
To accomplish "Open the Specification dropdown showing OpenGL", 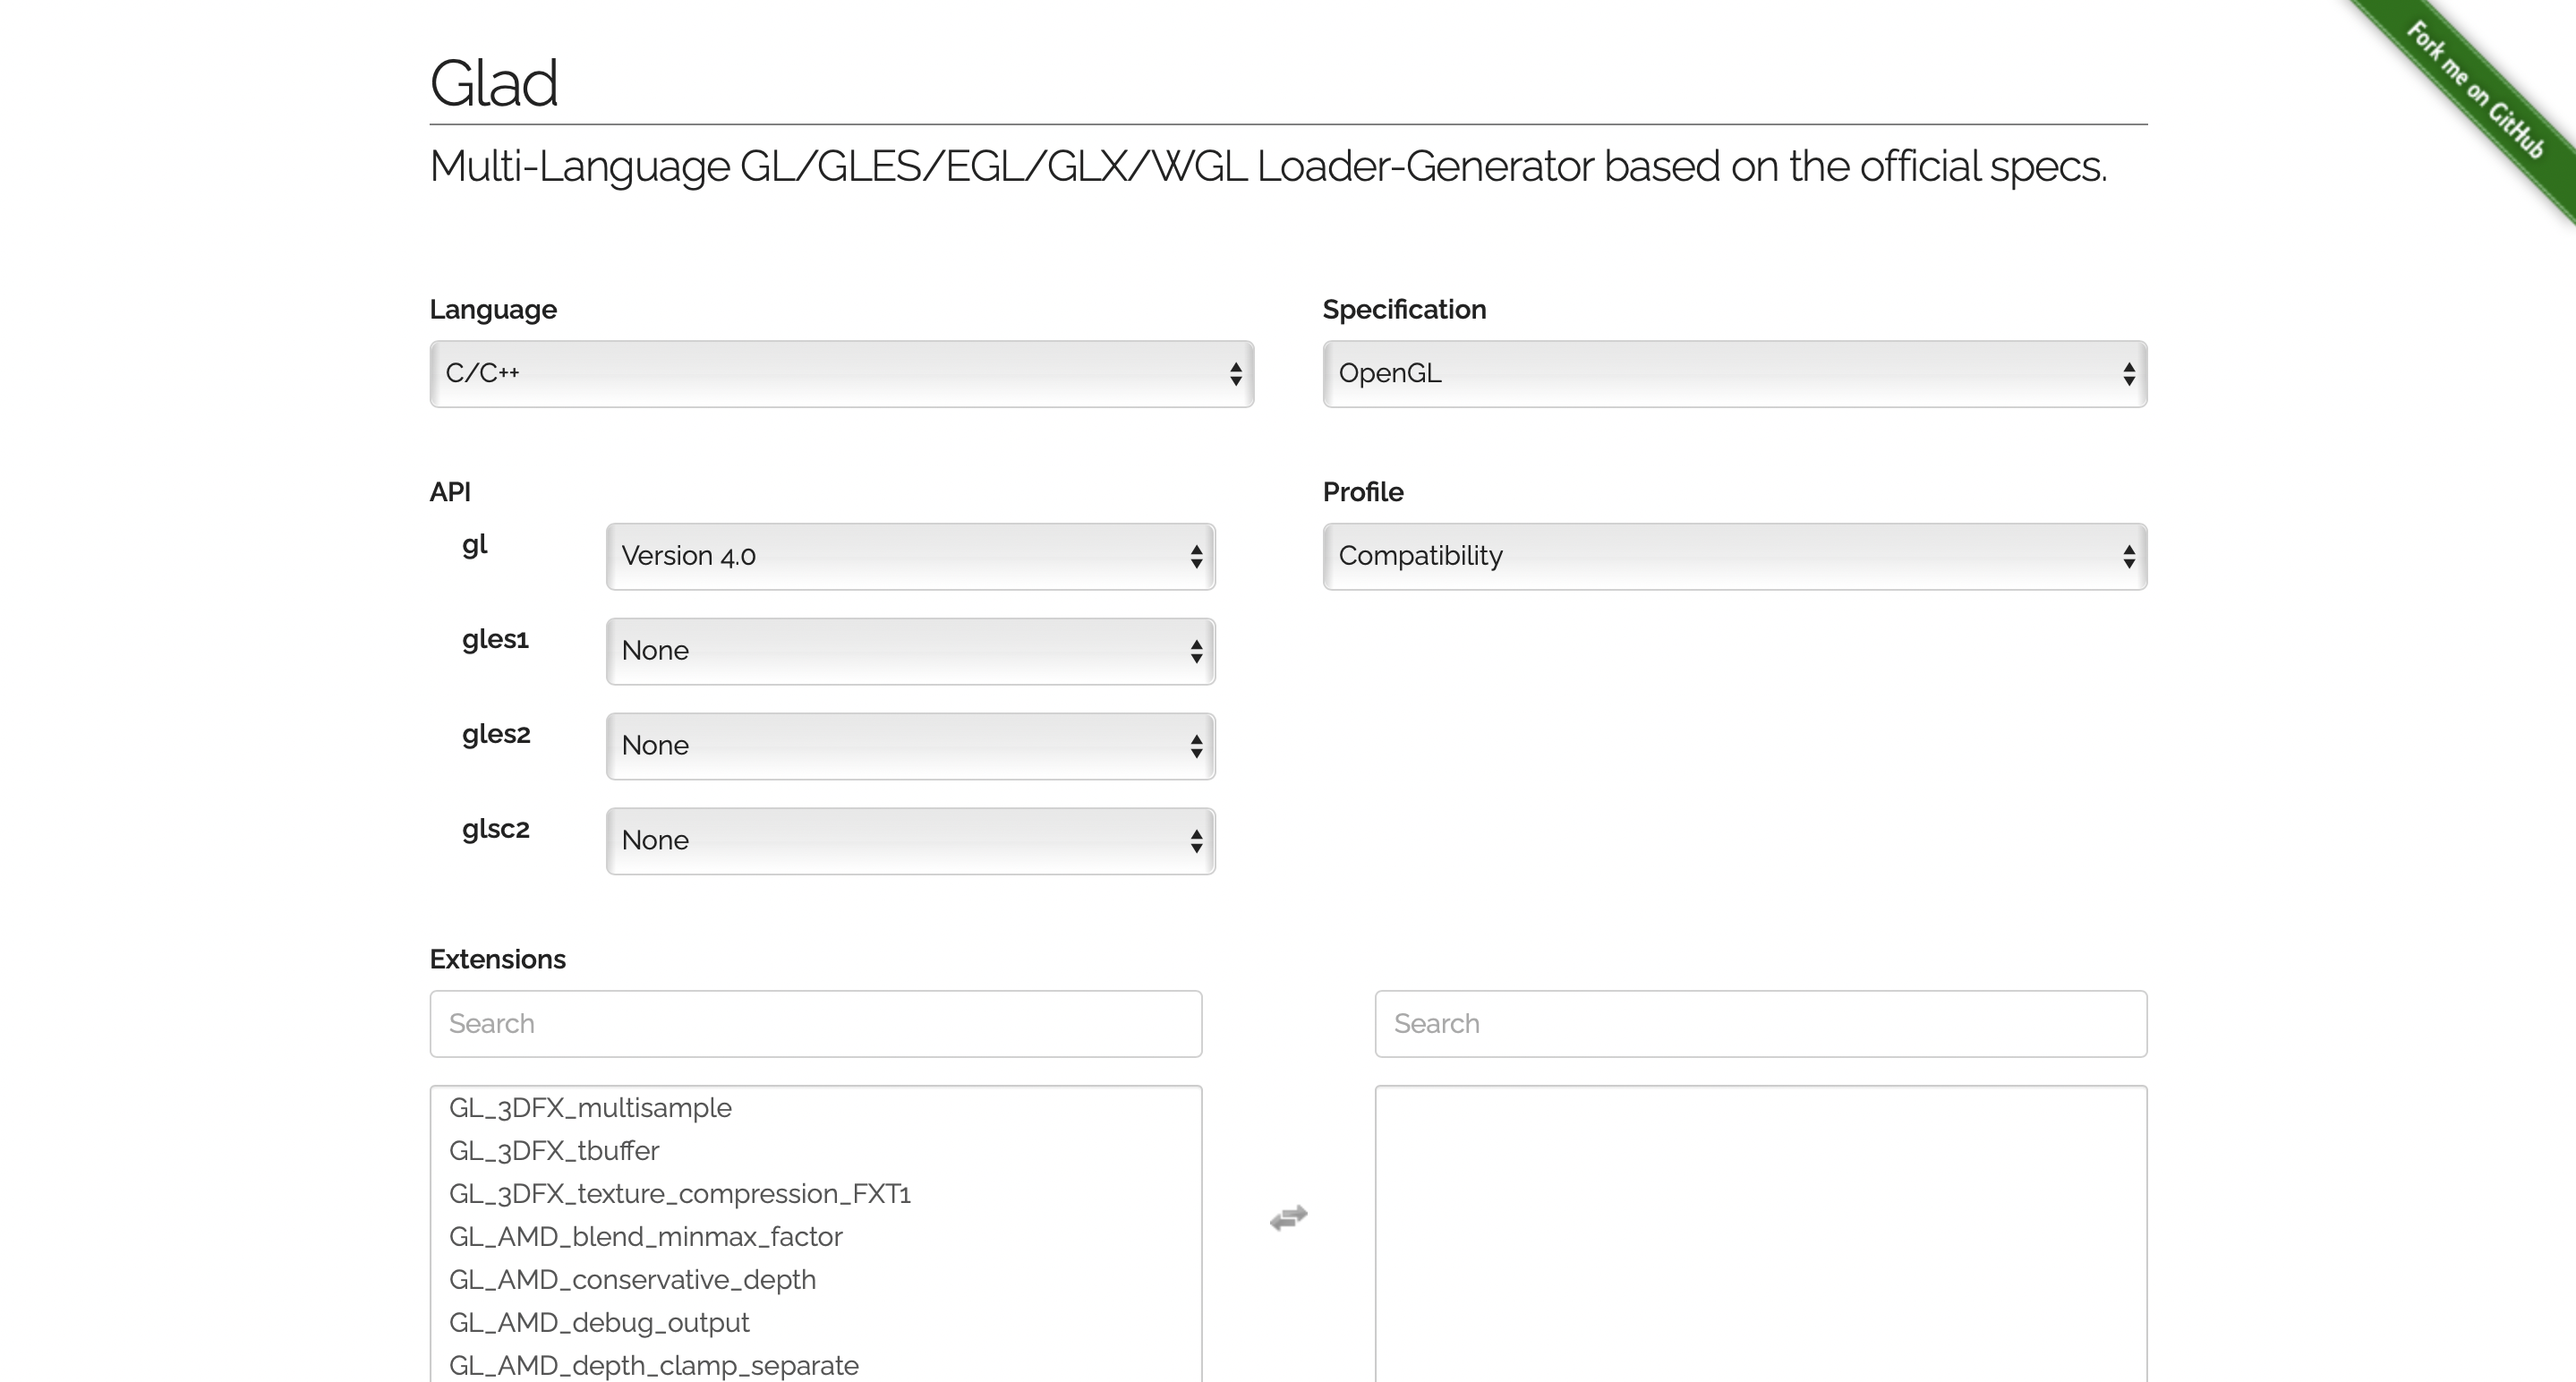I will (x=1734, y=374).
